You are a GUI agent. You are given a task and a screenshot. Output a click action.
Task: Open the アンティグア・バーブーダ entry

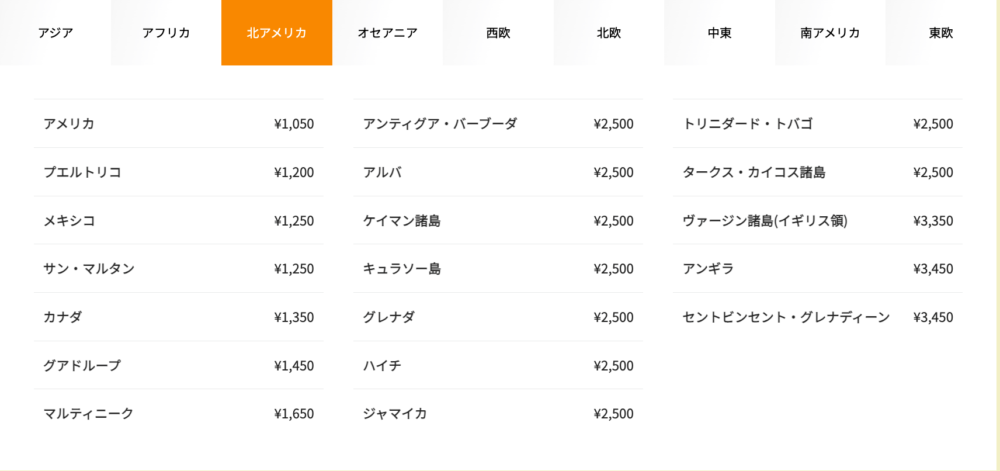[x=498, y=124]
